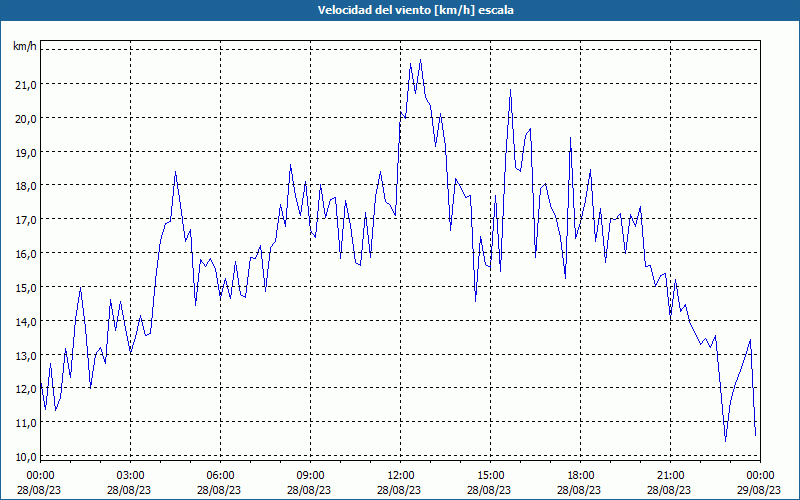Click the 09:00 time label on the x-axis

click(310, 476)
